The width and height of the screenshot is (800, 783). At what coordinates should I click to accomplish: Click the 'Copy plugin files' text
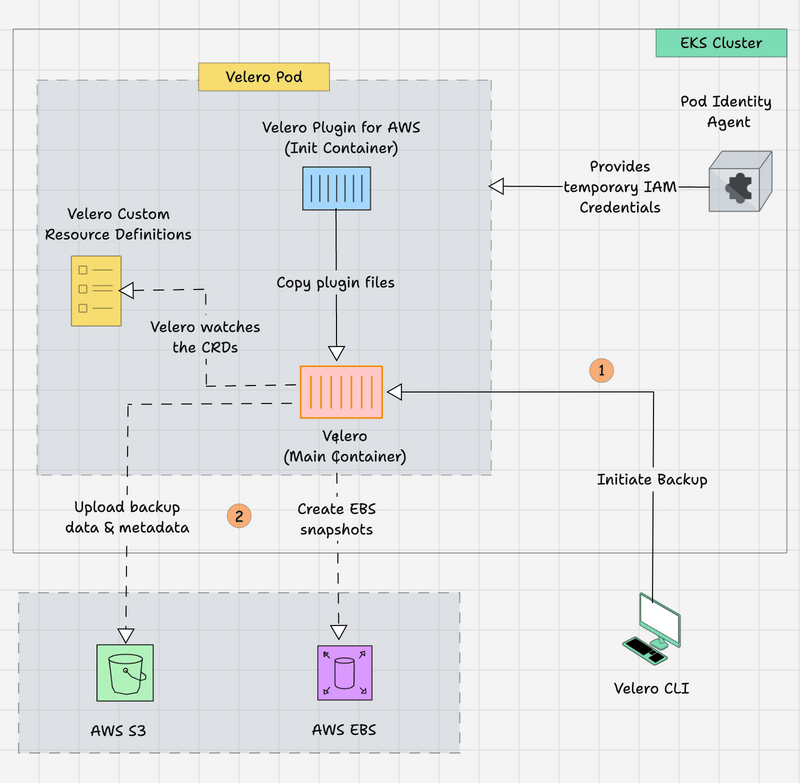[335, 283]
